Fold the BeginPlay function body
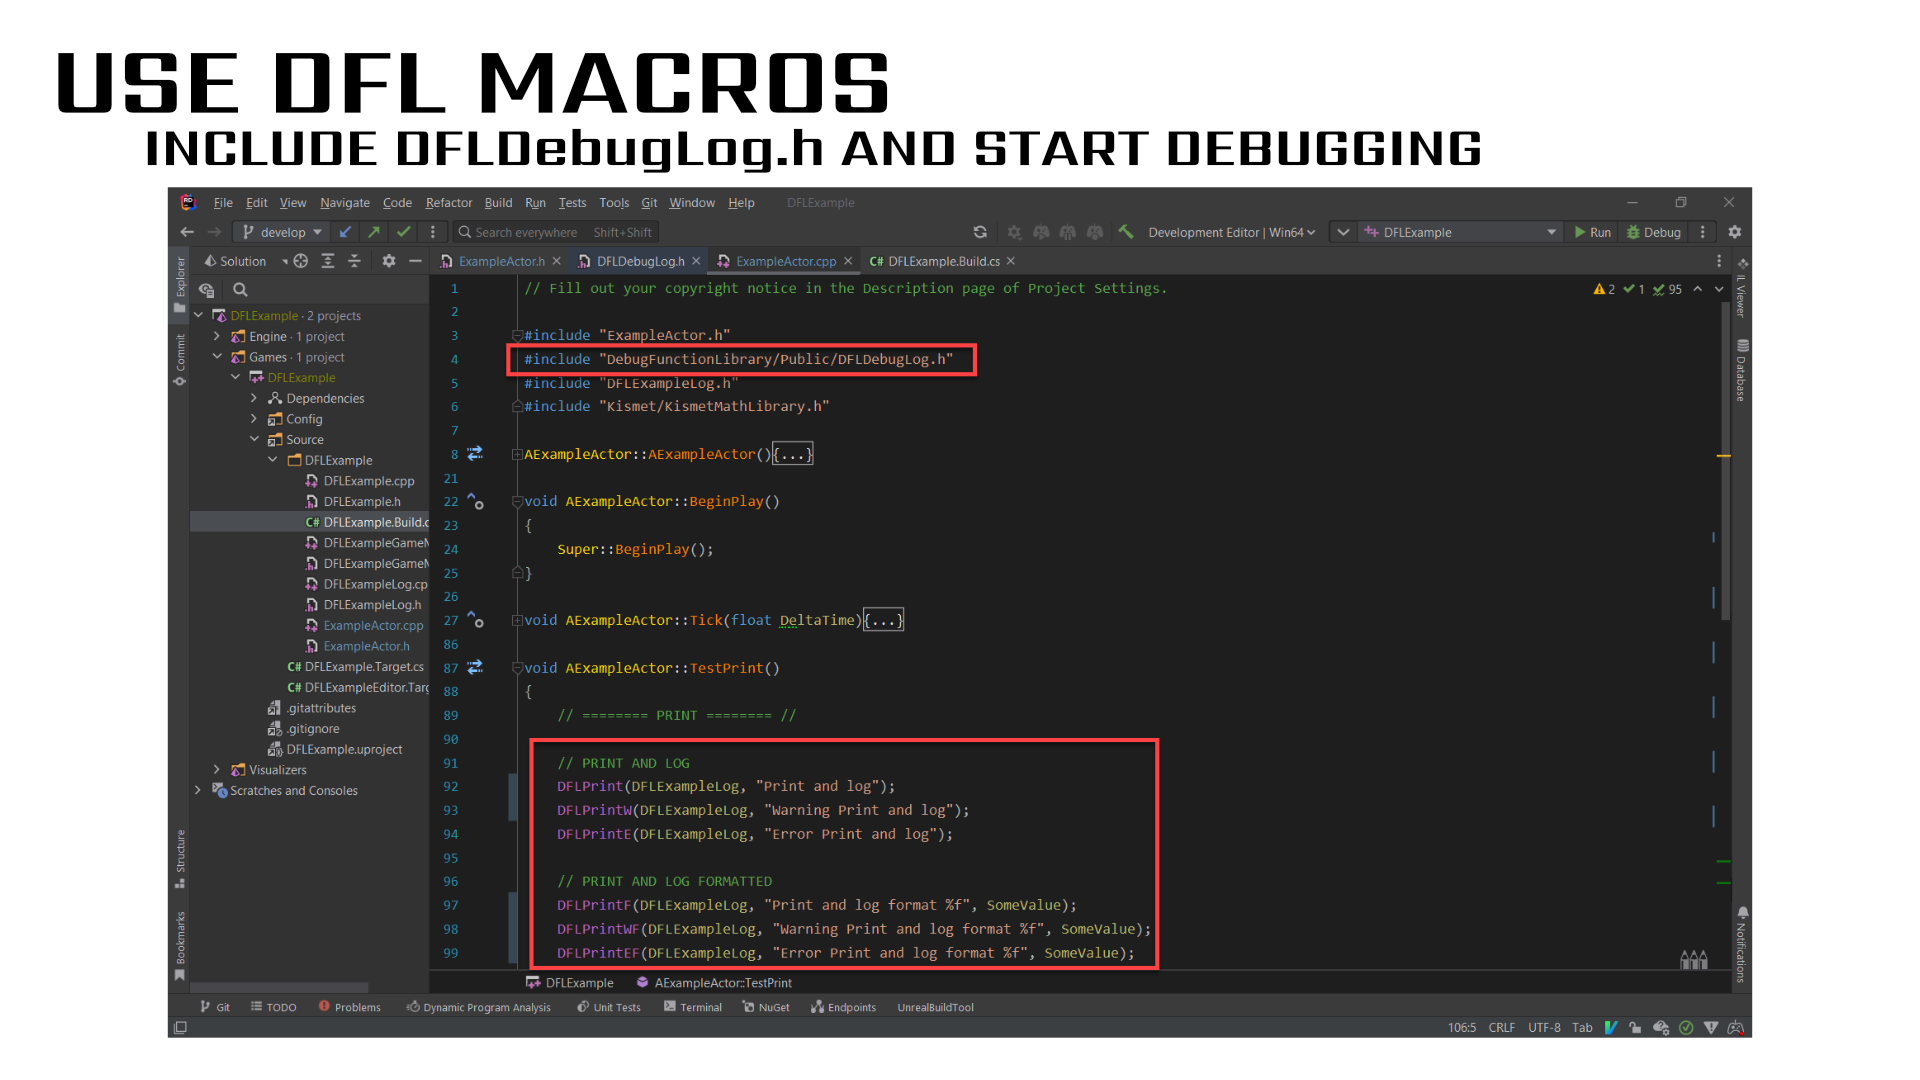Screen dimensions: 1920x1080 tap(517, 502)
